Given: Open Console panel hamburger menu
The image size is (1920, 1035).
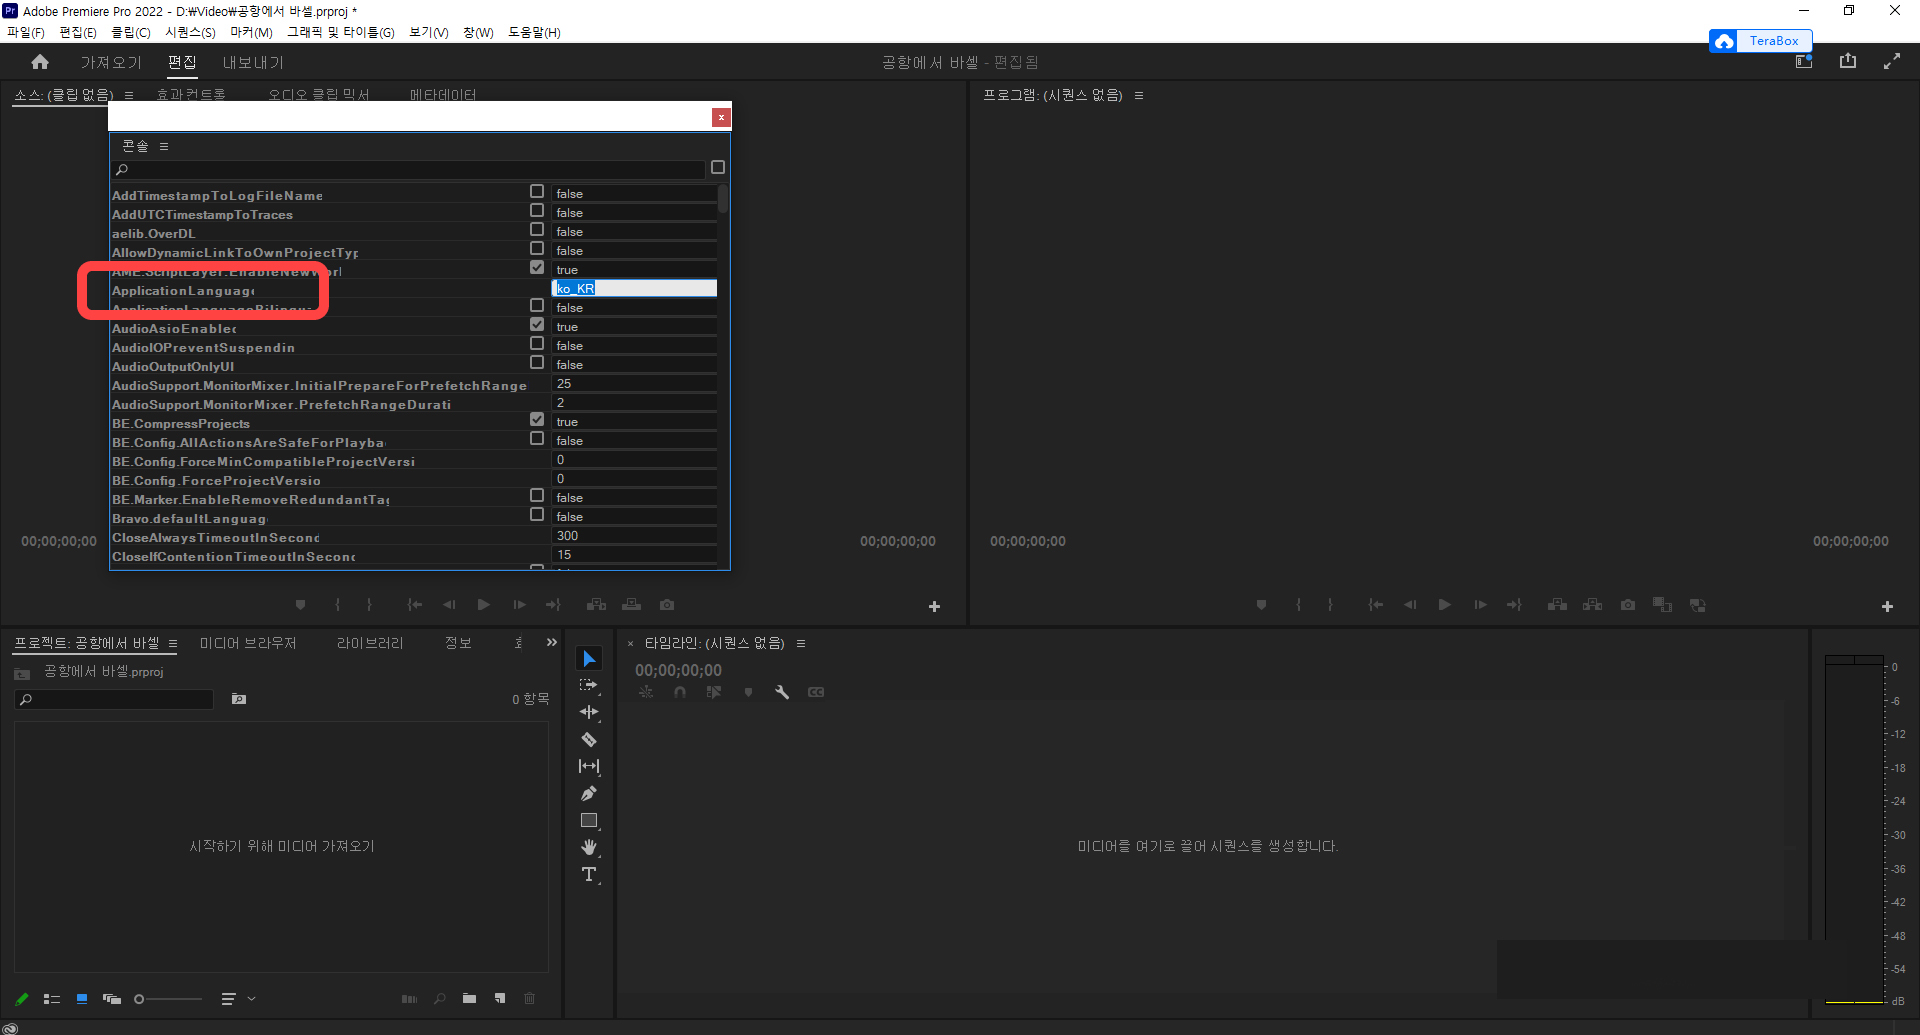Looking at the screenshot, I should point(164,146).
